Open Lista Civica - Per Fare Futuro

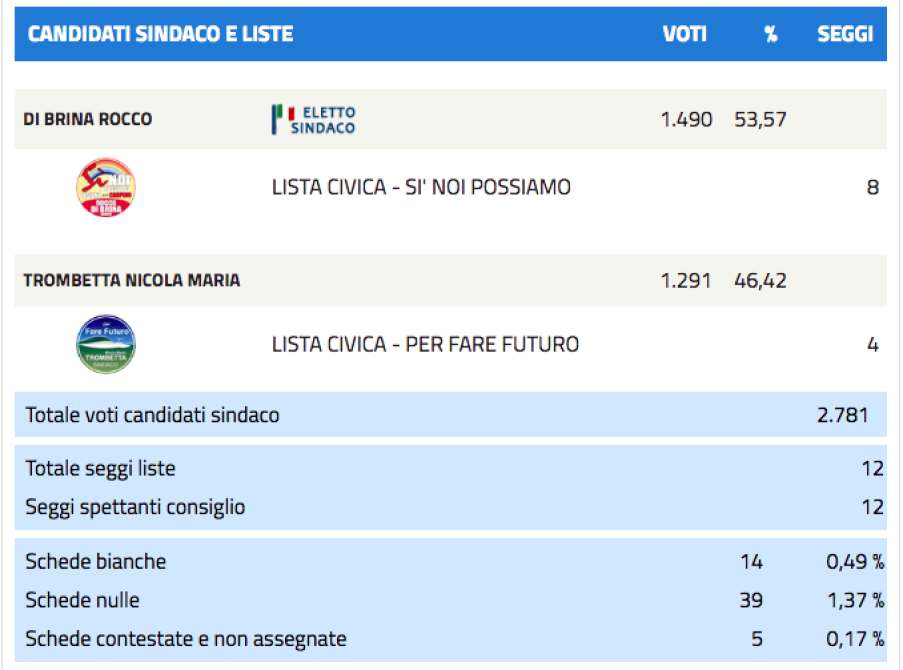coord(425,345)
